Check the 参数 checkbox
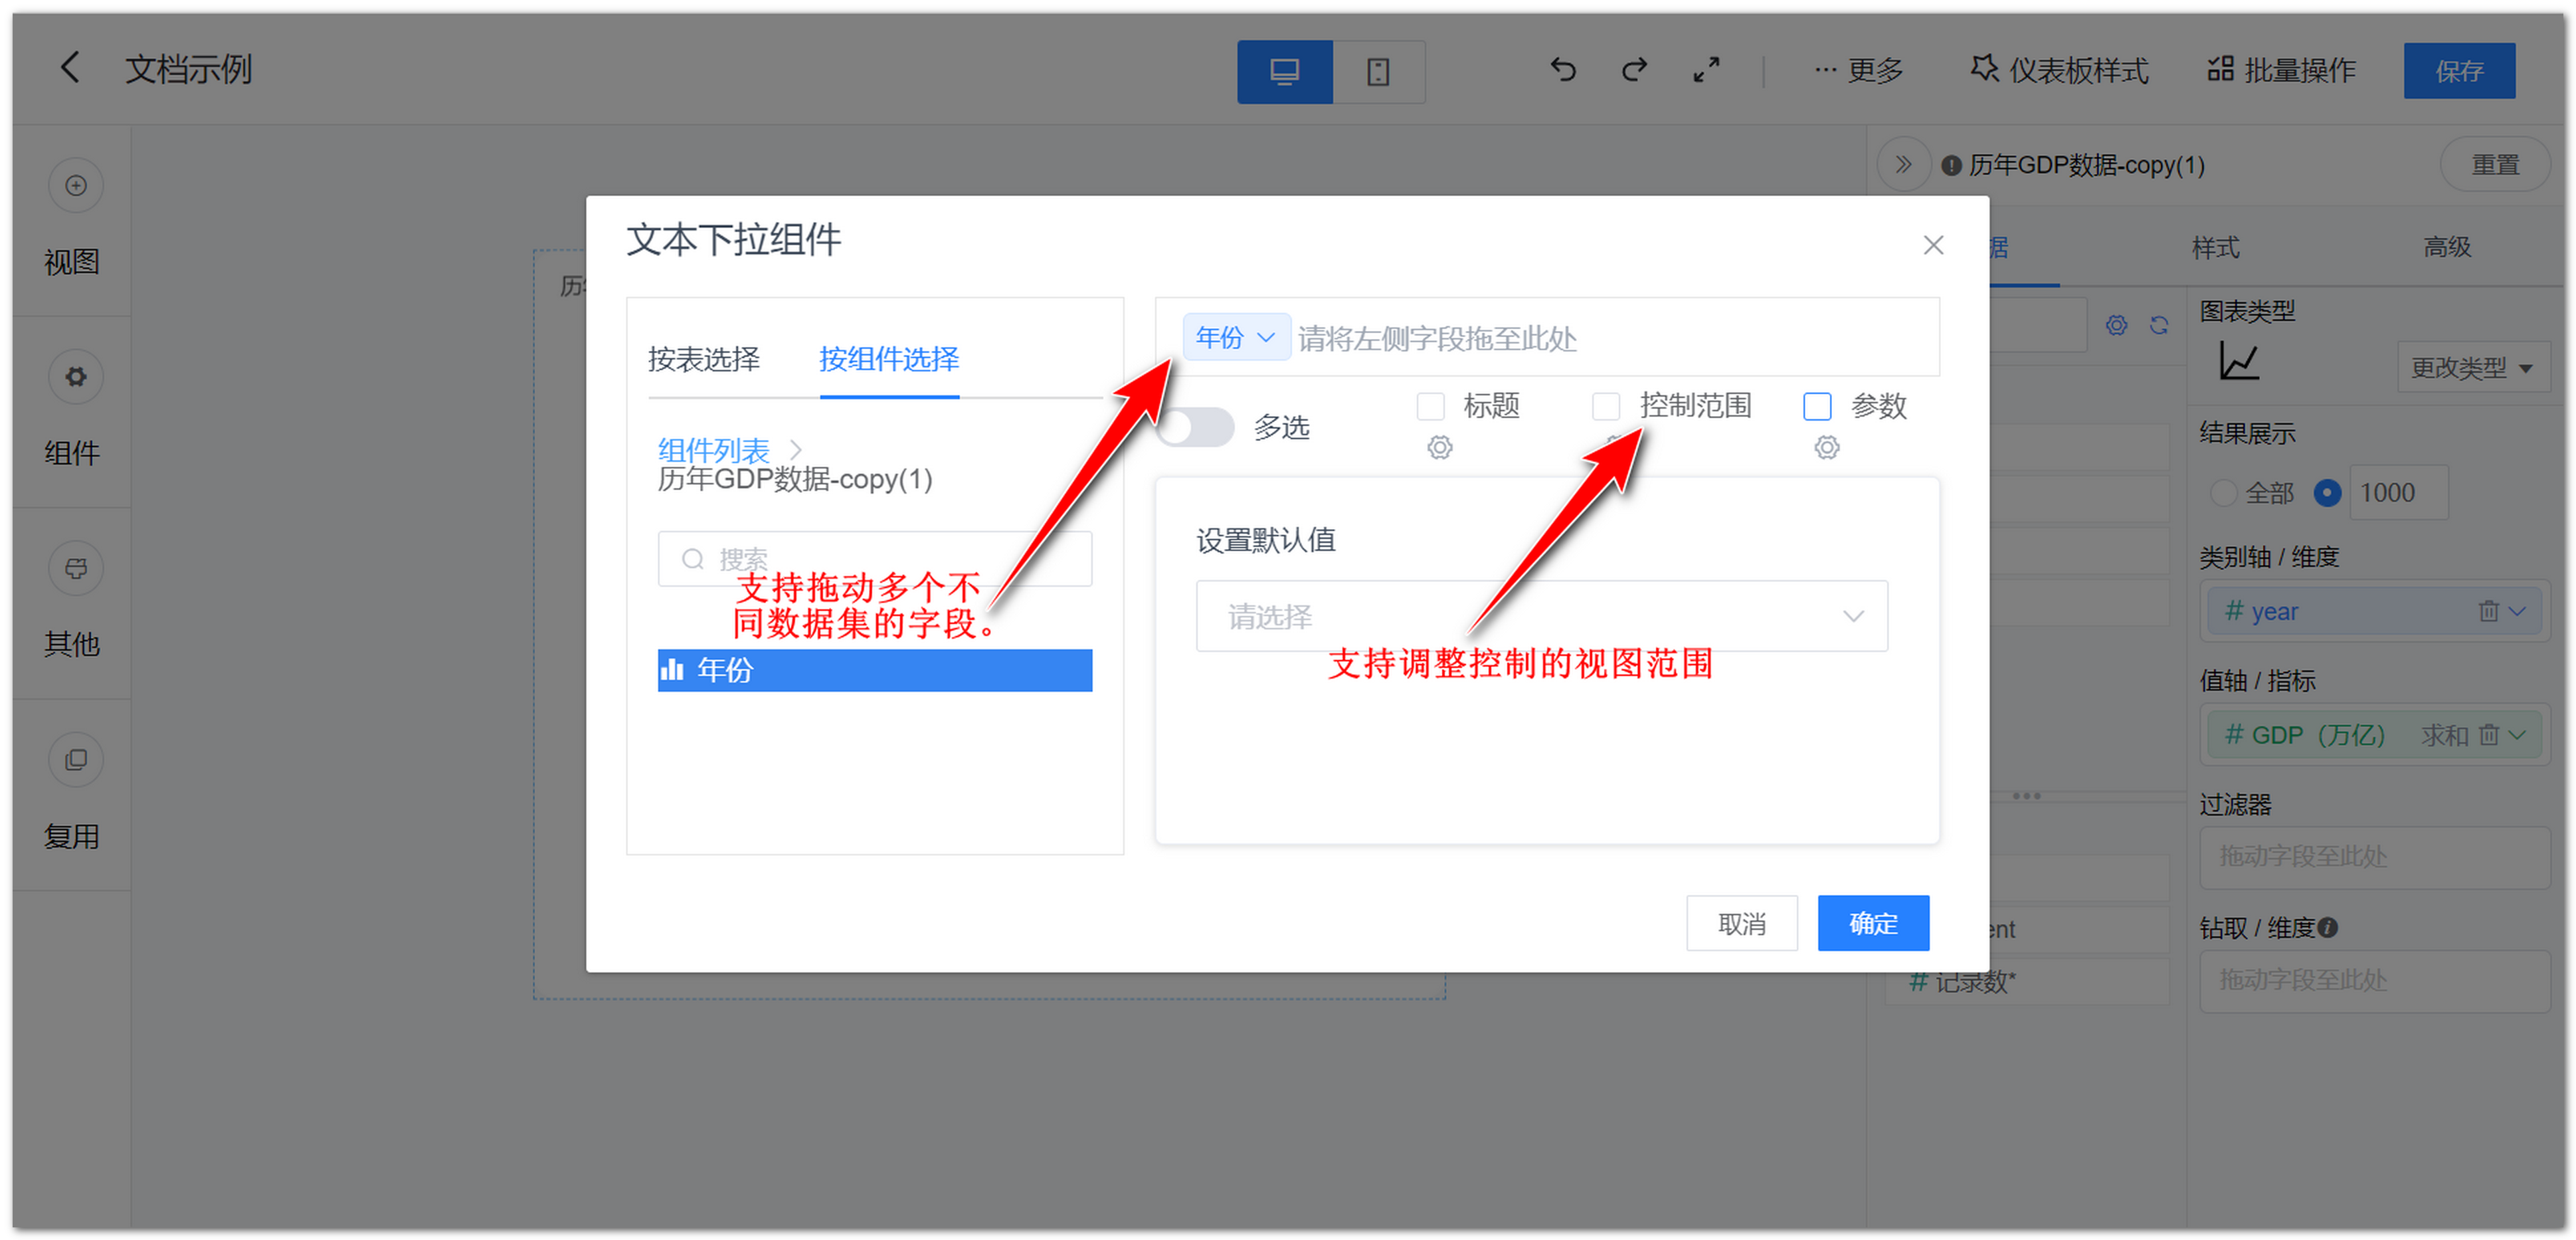 point(1817,406)
